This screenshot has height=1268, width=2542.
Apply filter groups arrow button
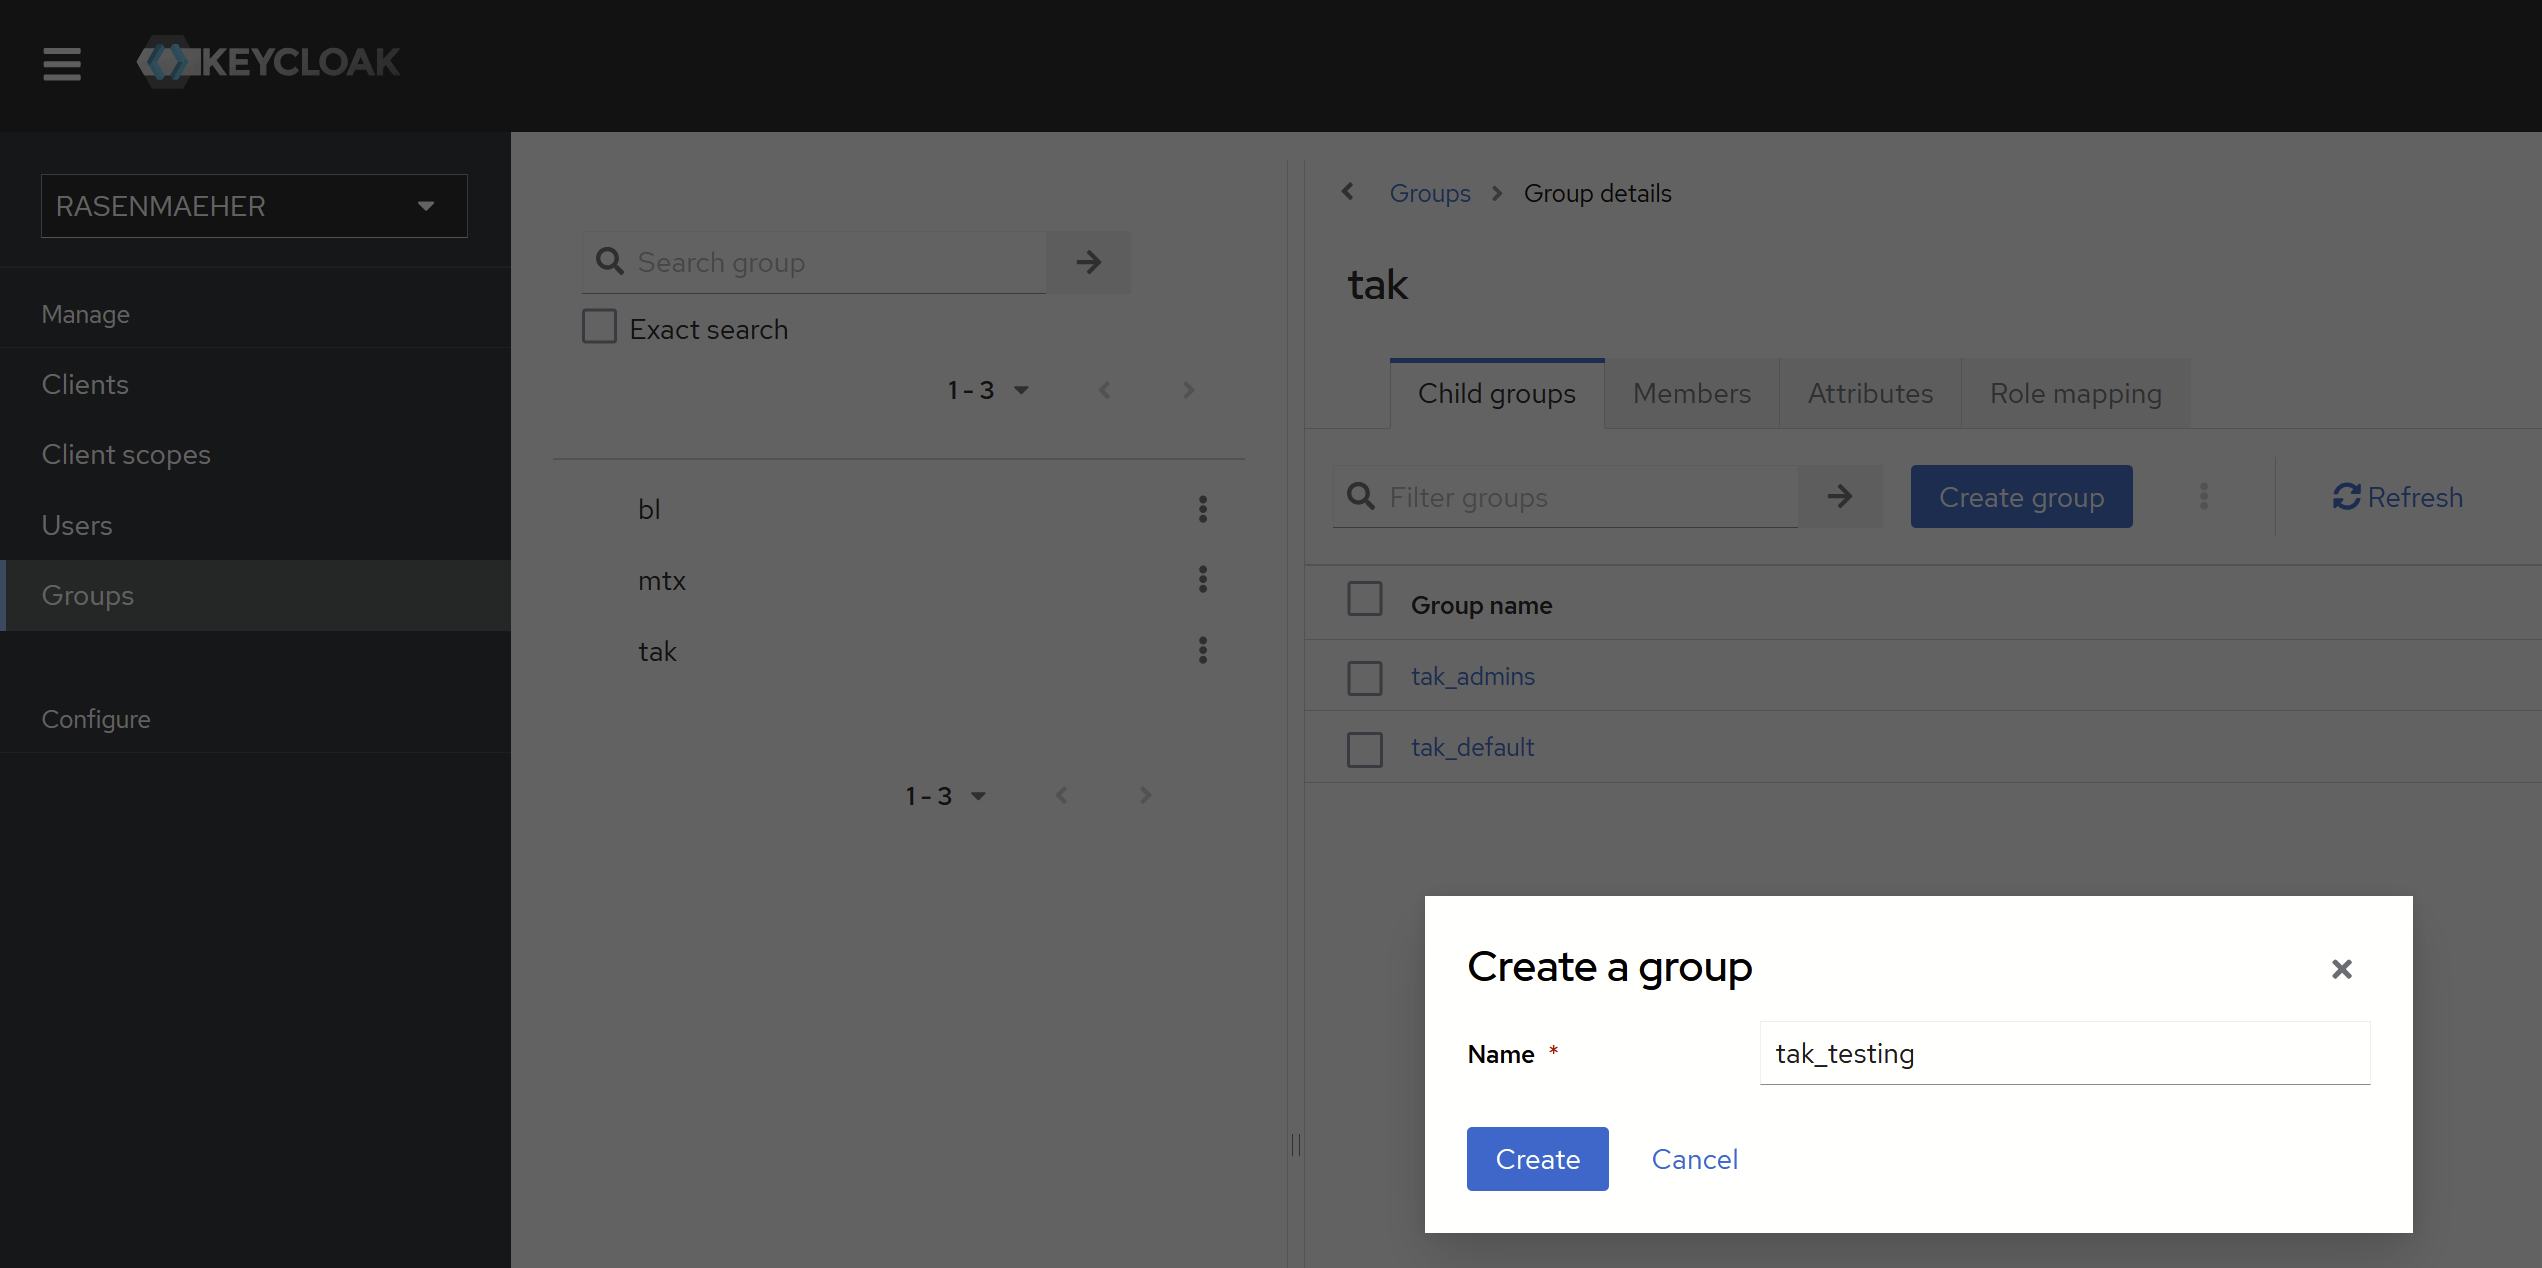pos(1839,497)
